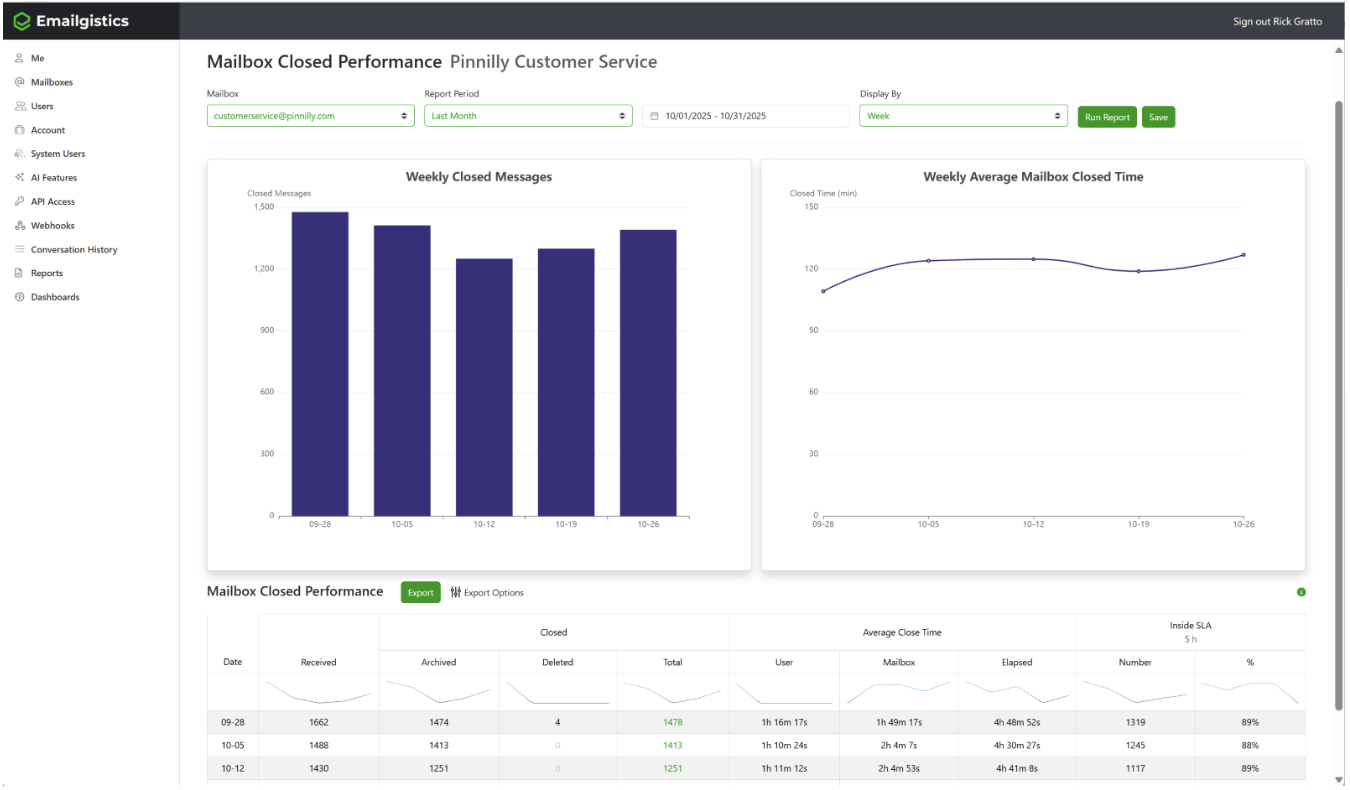Click the 09-28 bar in closed messages chart
Viewport: 1350px width, 790px height.
tap(320, 364)
